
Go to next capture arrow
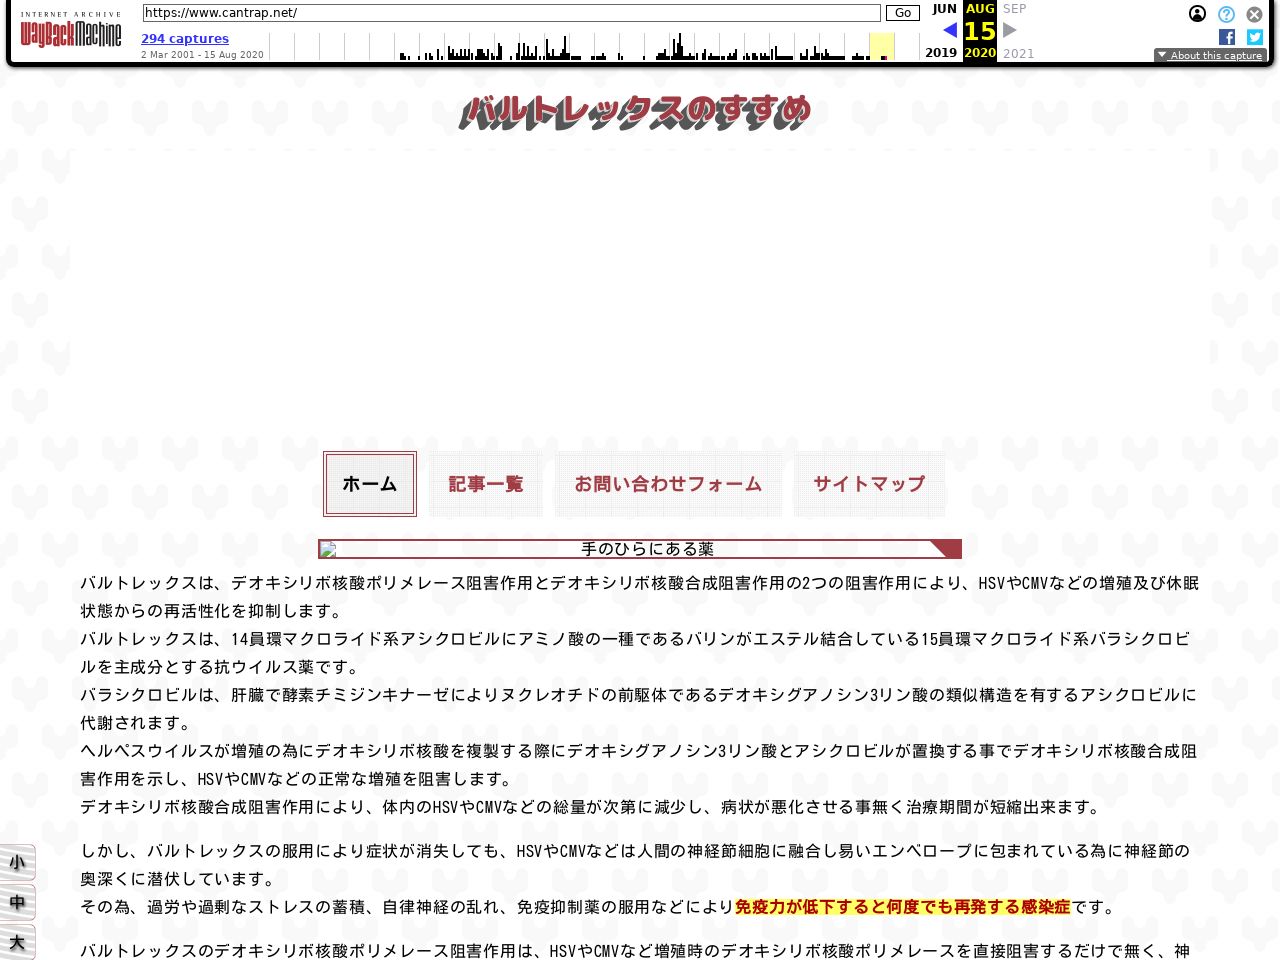click(1010, 30)
